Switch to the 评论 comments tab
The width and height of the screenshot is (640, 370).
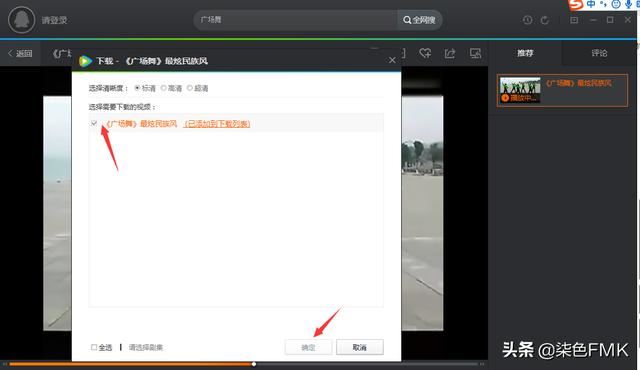click(x=599, y=53)
